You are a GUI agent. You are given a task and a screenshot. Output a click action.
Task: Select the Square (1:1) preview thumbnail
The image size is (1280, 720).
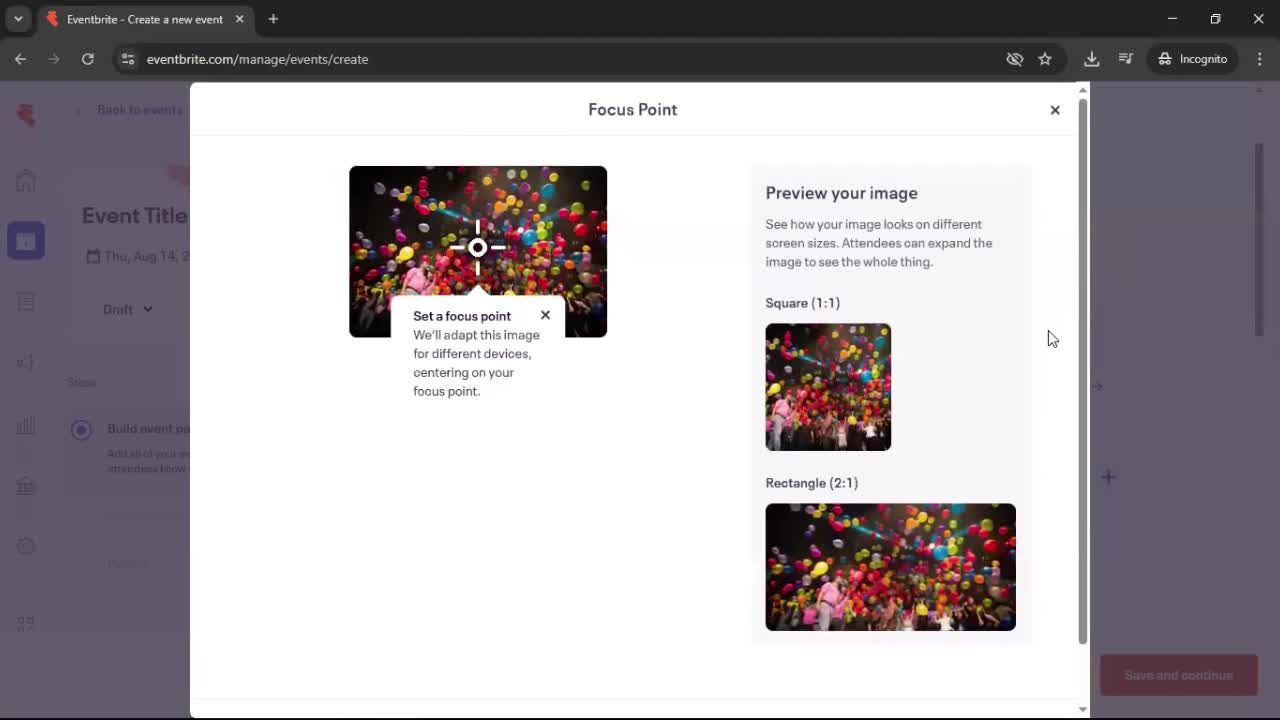pyautogui.click(x=828, y=387)
